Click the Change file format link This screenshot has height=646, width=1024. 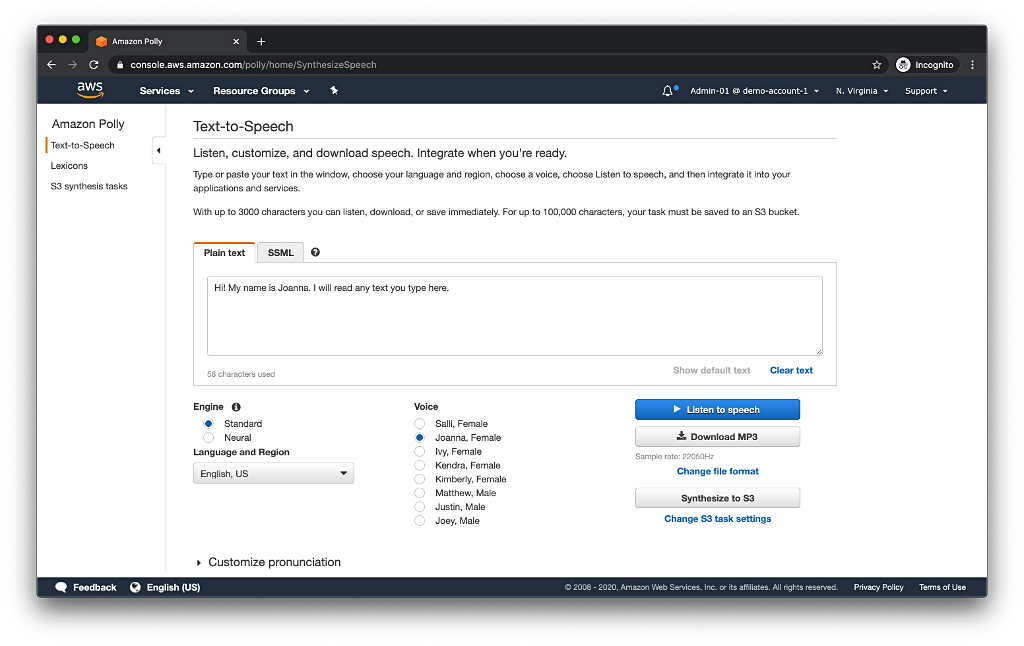click(x=718, y=472)
